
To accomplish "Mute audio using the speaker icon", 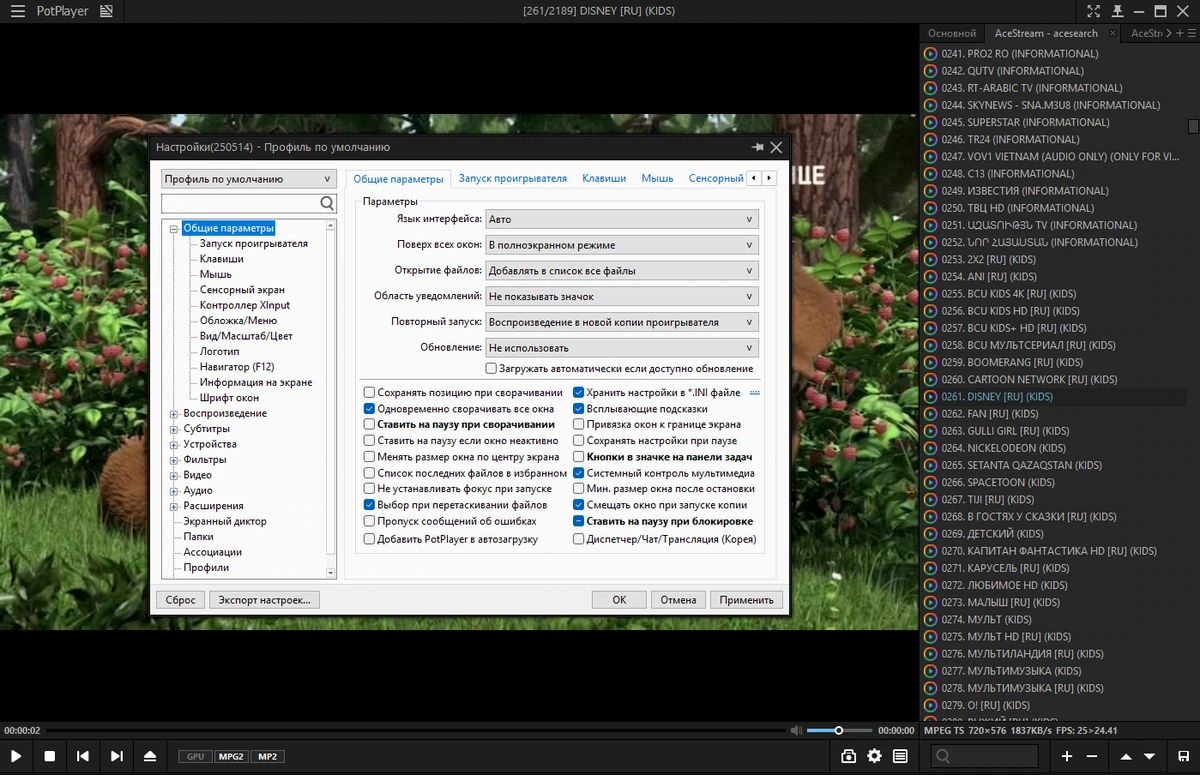I will coord(794,730).
